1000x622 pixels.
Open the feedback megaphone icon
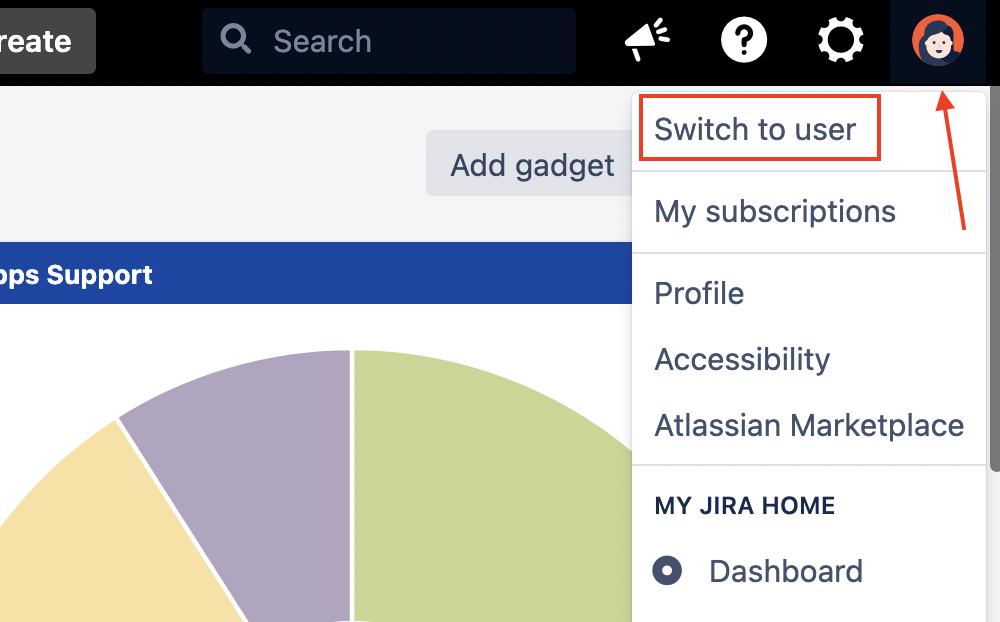[x=647, y=41]
